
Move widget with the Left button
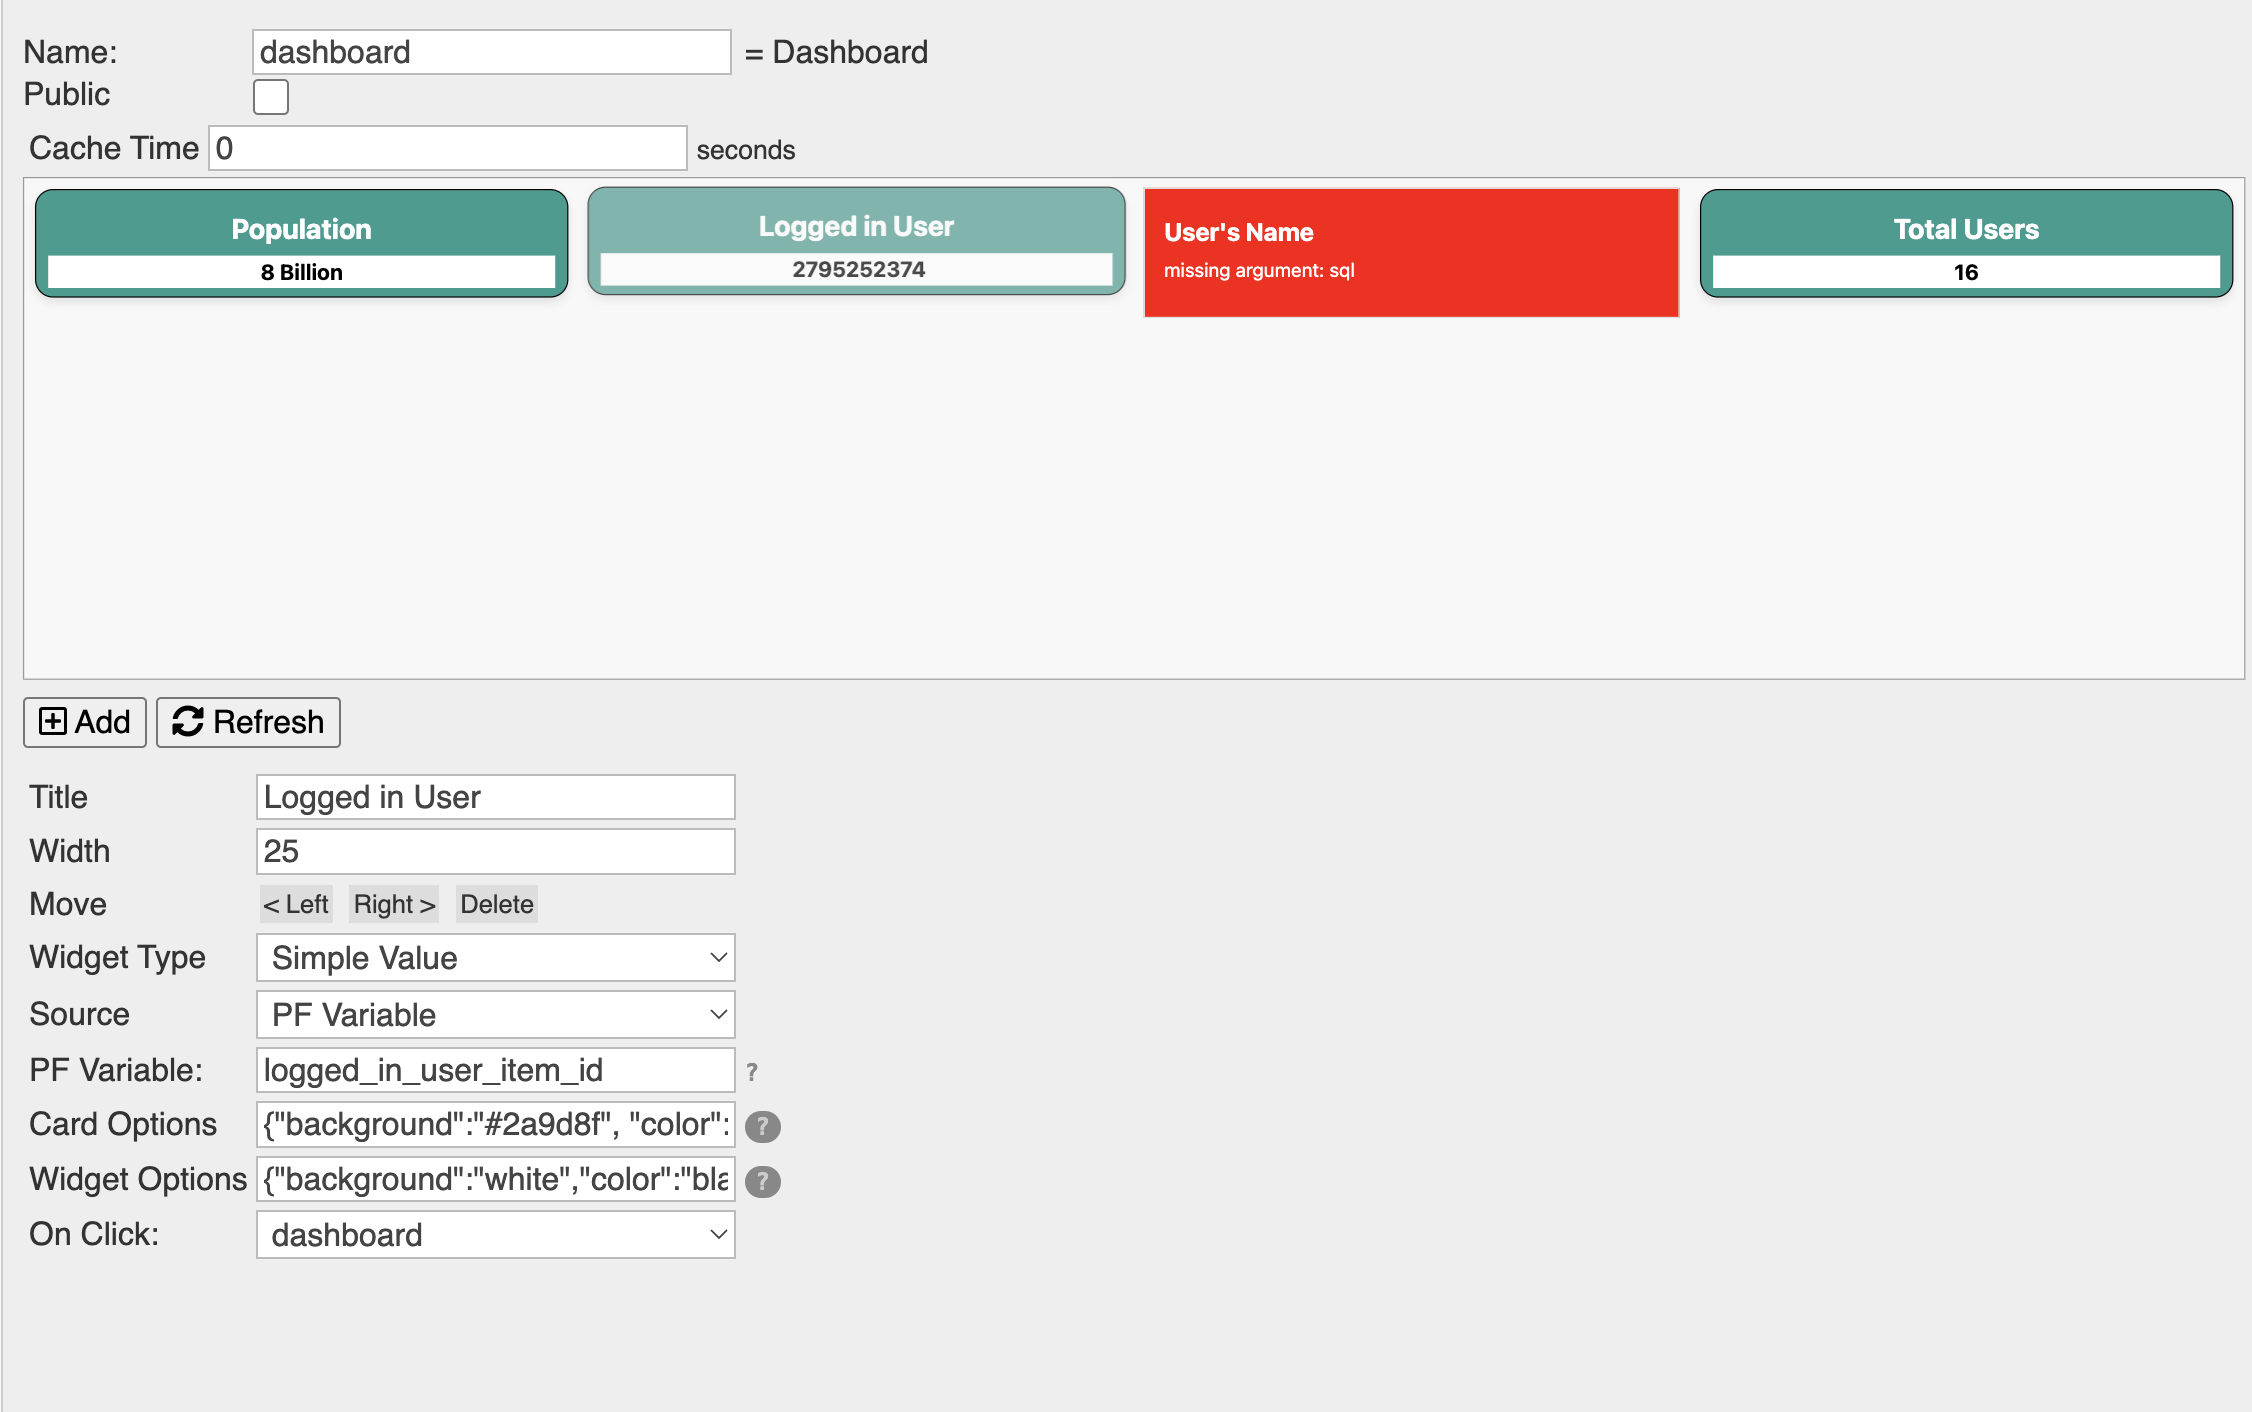click(296, 904)
